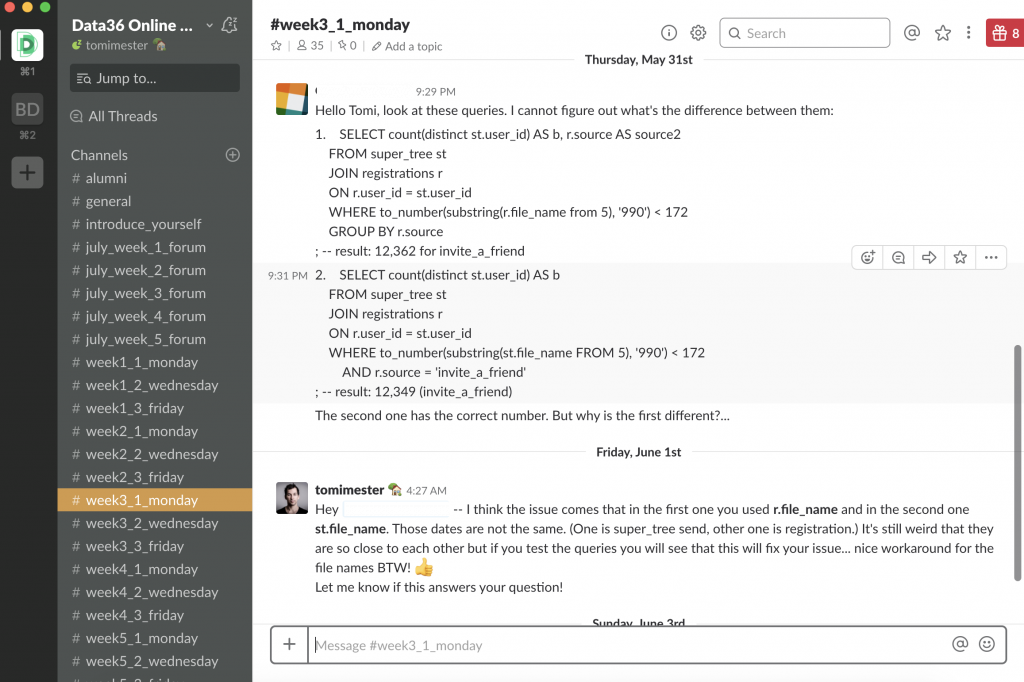1024x682 pixels.
Task: Open the channel details info icon
Action: (x=669, y=33)
